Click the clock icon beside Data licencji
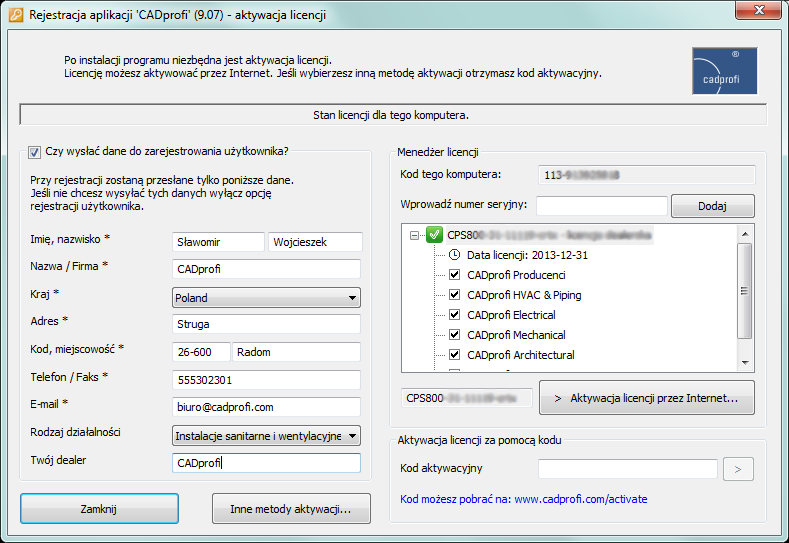This screenshot has width=789, height=543. click(x=454, y=255)
